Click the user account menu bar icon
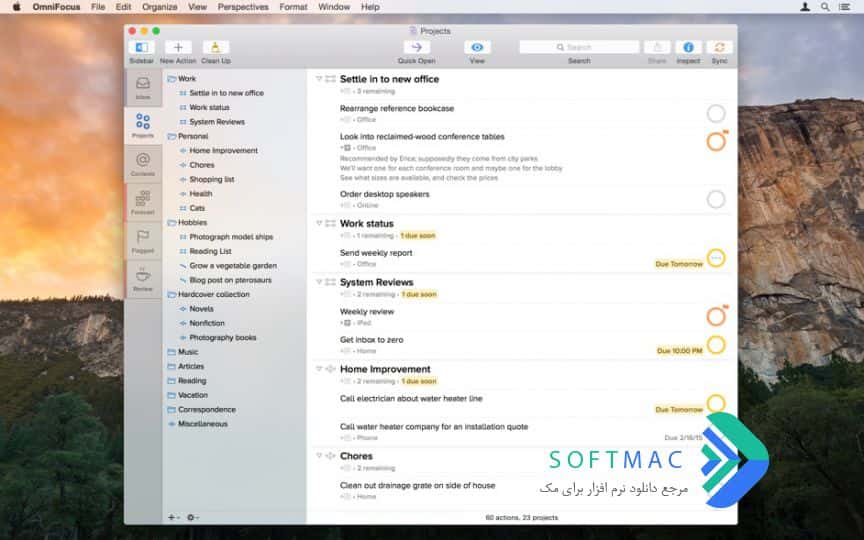This screenshot has width=864, height=540. click(805, 7)
